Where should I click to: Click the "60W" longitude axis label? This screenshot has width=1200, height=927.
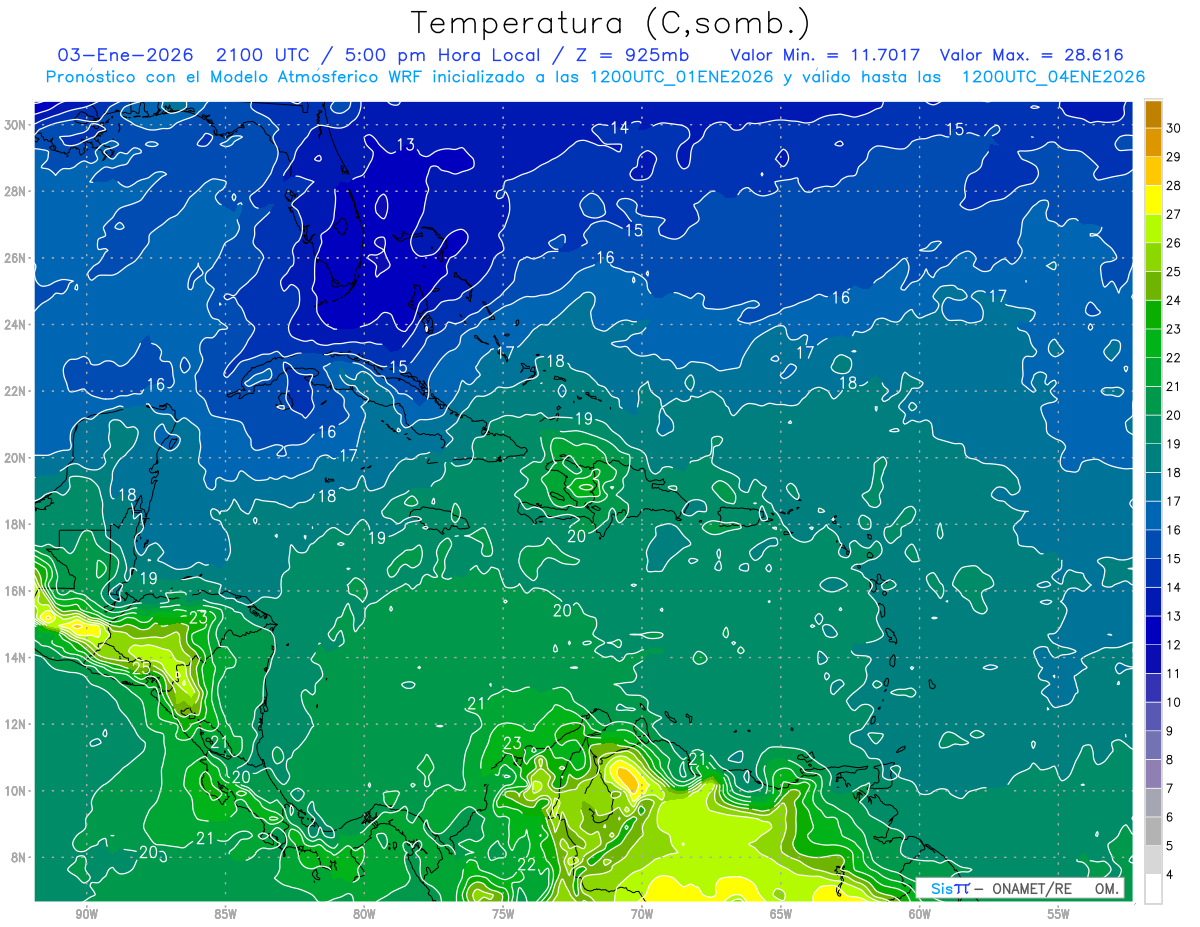(x=920, y=914)
